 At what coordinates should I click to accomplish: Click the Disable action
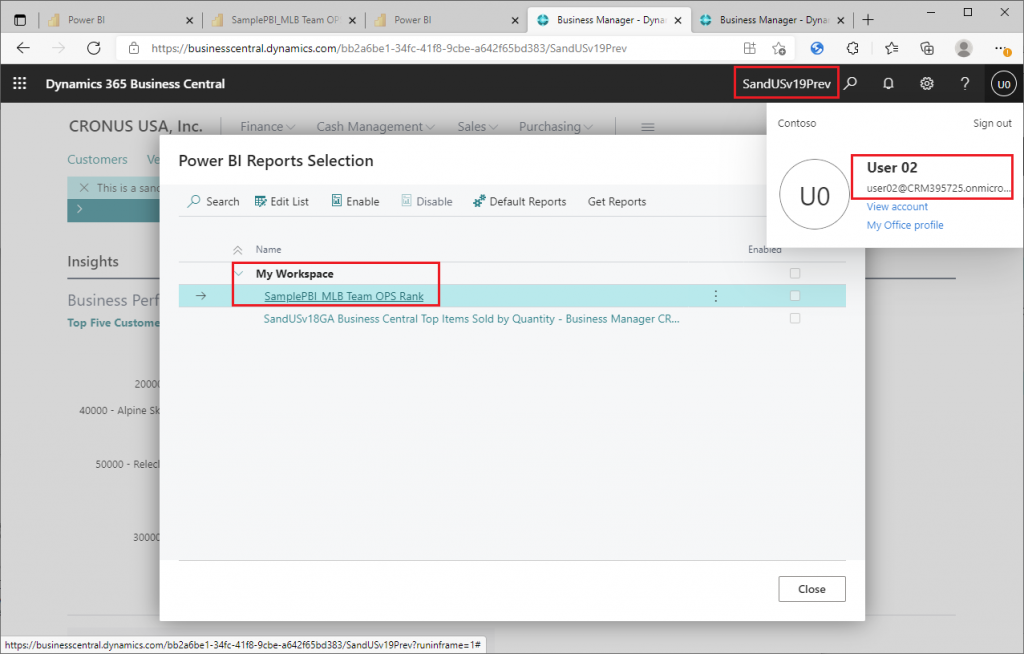(426, 201)
